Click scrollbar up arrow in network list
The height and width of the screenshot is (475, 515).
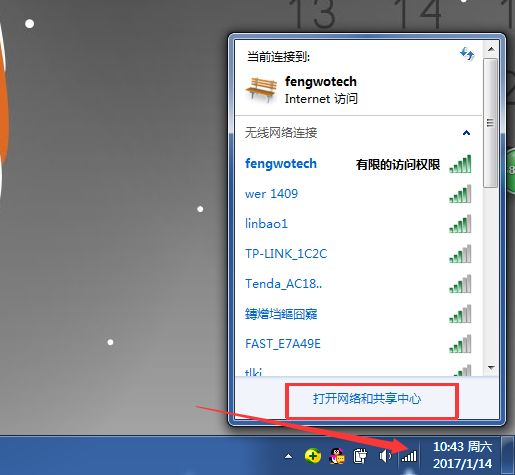pyautogui.click(x=491, y=49)
